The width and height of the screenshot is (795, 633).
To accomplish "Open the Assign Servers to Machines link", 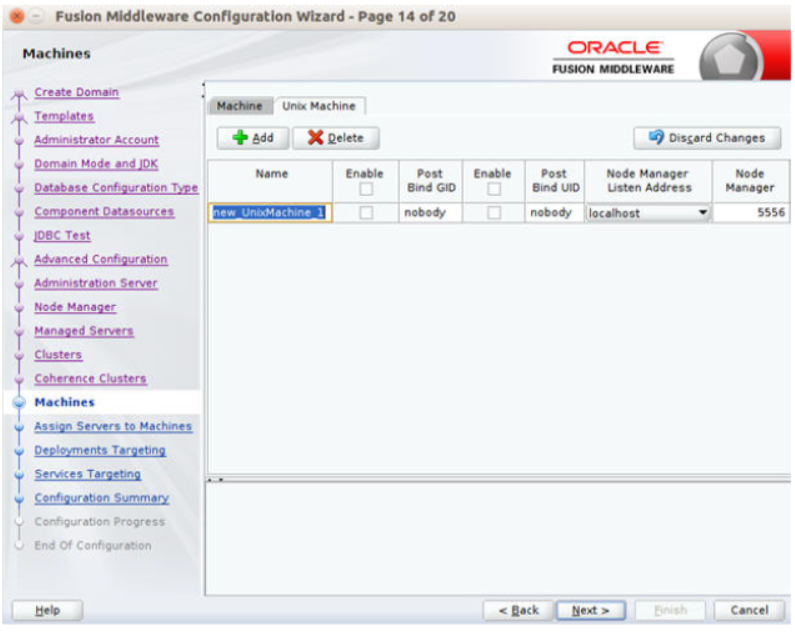I will click(113, 426).
